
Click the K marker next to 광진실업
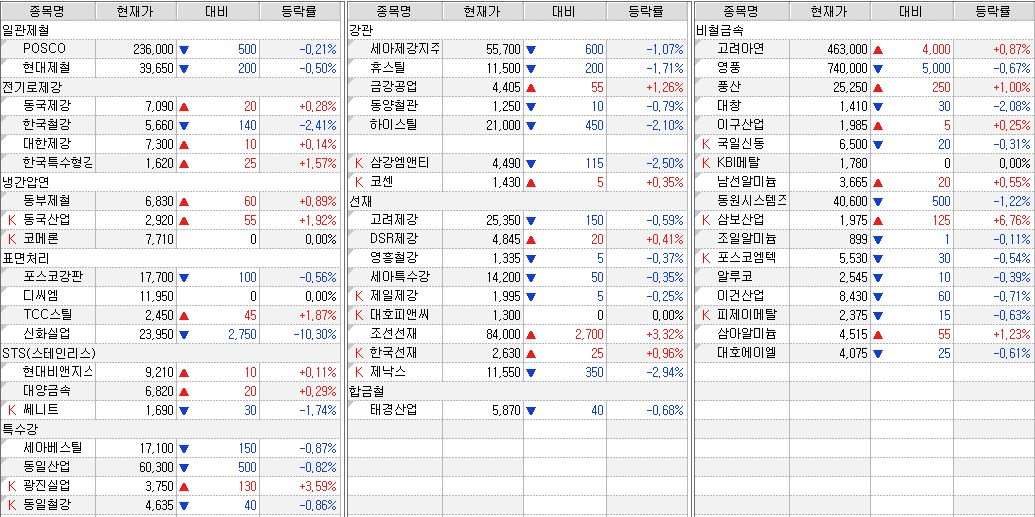pos(11,486)
